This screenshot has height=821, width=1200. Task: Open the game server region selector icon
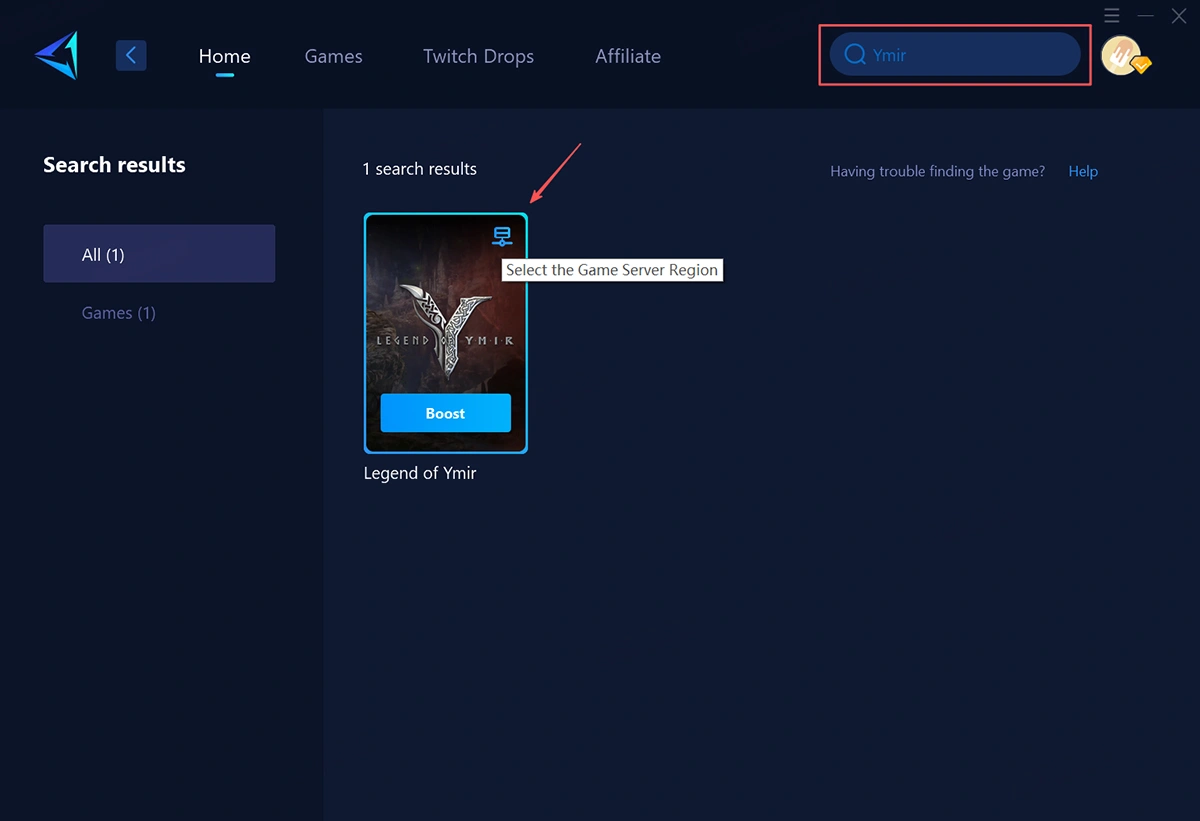pos(501,236)
